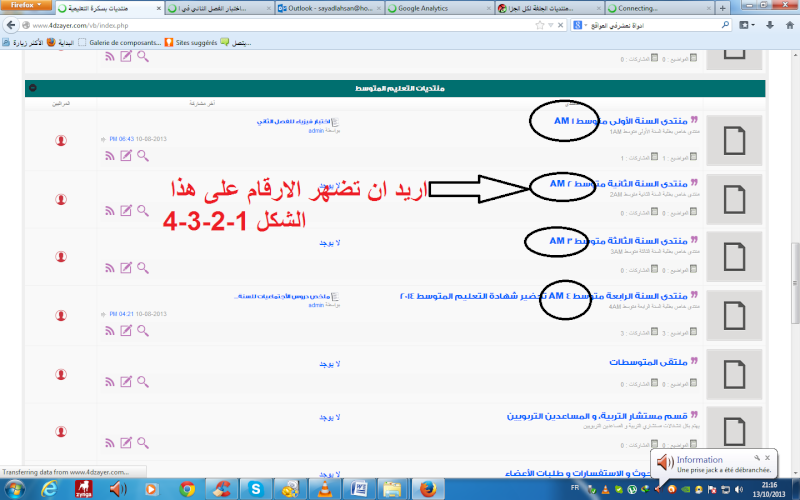Bookmark this page with the star icon

[x=540, y=25]
